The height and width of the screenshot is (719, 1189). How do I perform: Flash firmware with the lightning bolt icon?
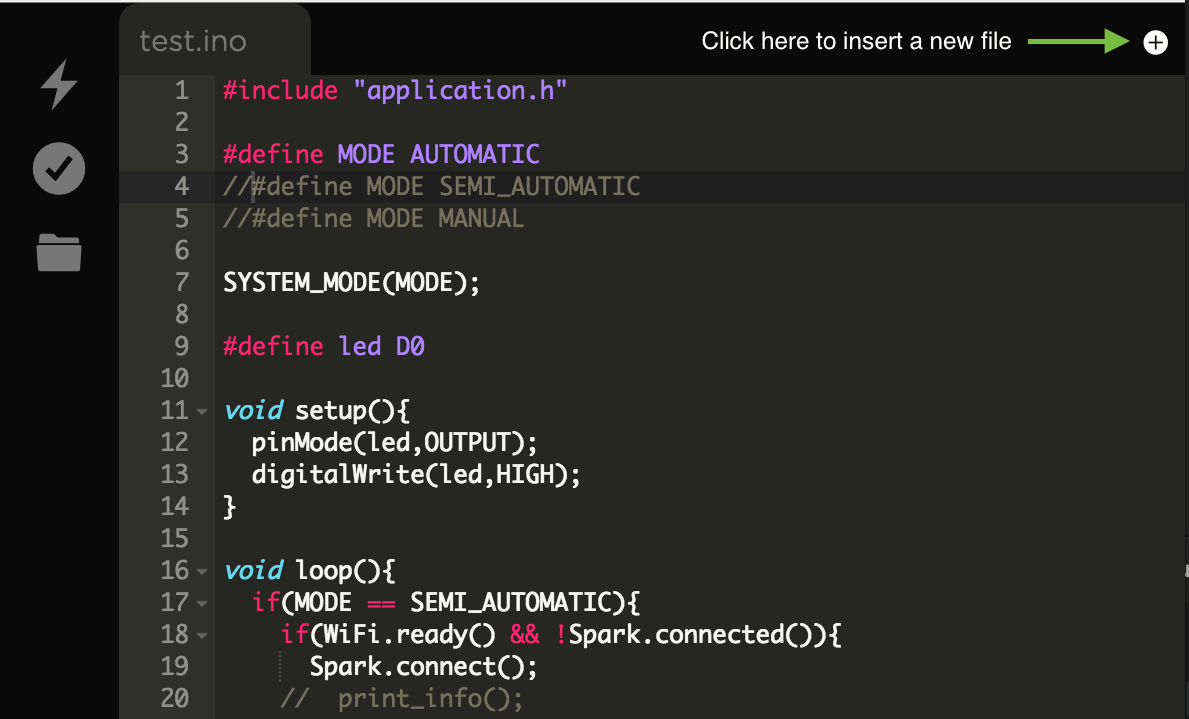58,84
